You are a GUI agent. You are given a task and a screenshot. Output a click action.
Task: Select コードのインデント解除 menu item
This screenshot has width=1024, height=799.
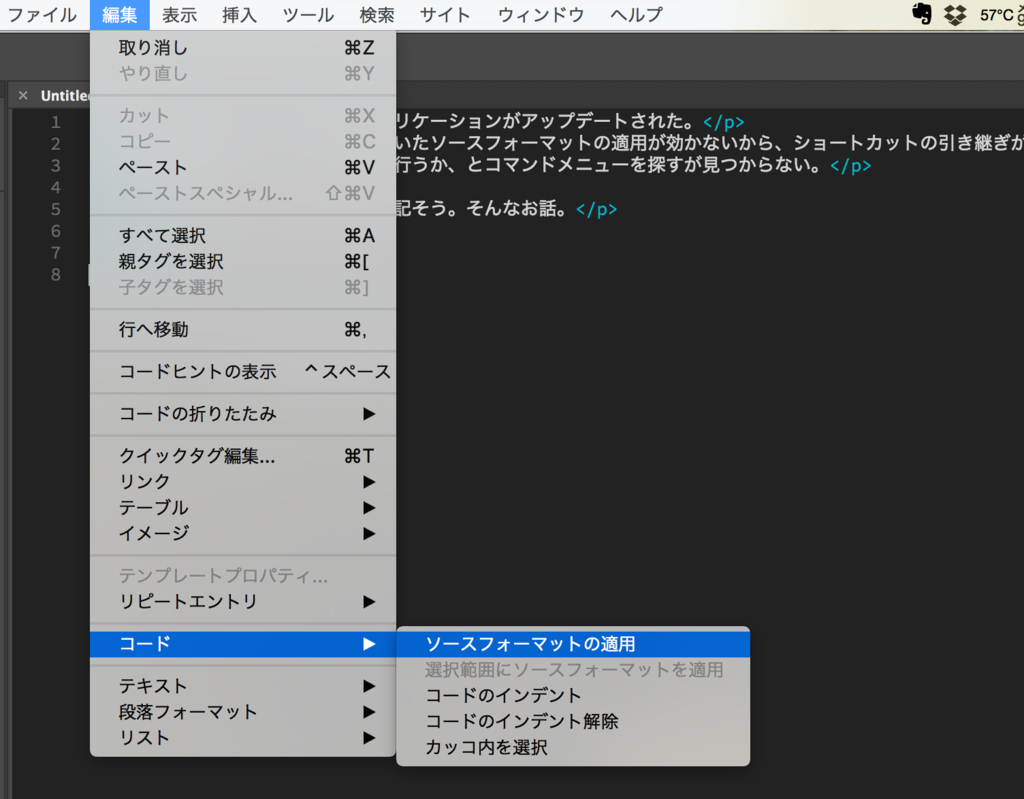click(522, 721)
